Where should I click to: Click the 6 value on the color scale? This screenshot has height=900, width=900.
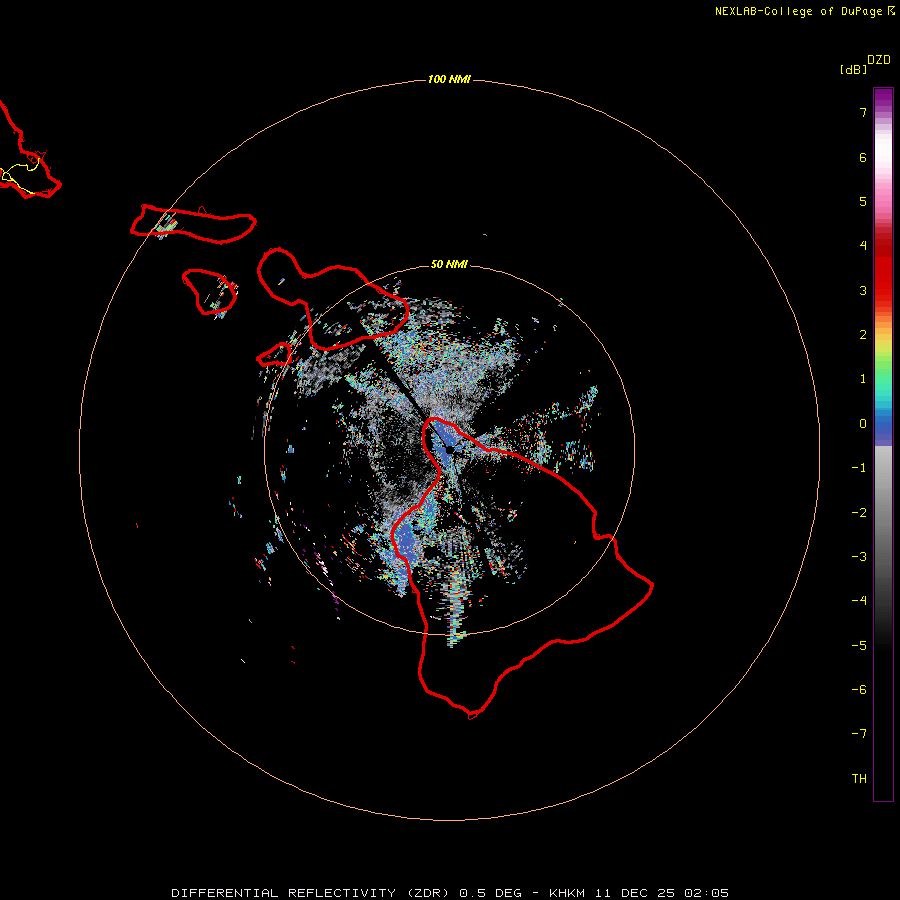[863, 157]
